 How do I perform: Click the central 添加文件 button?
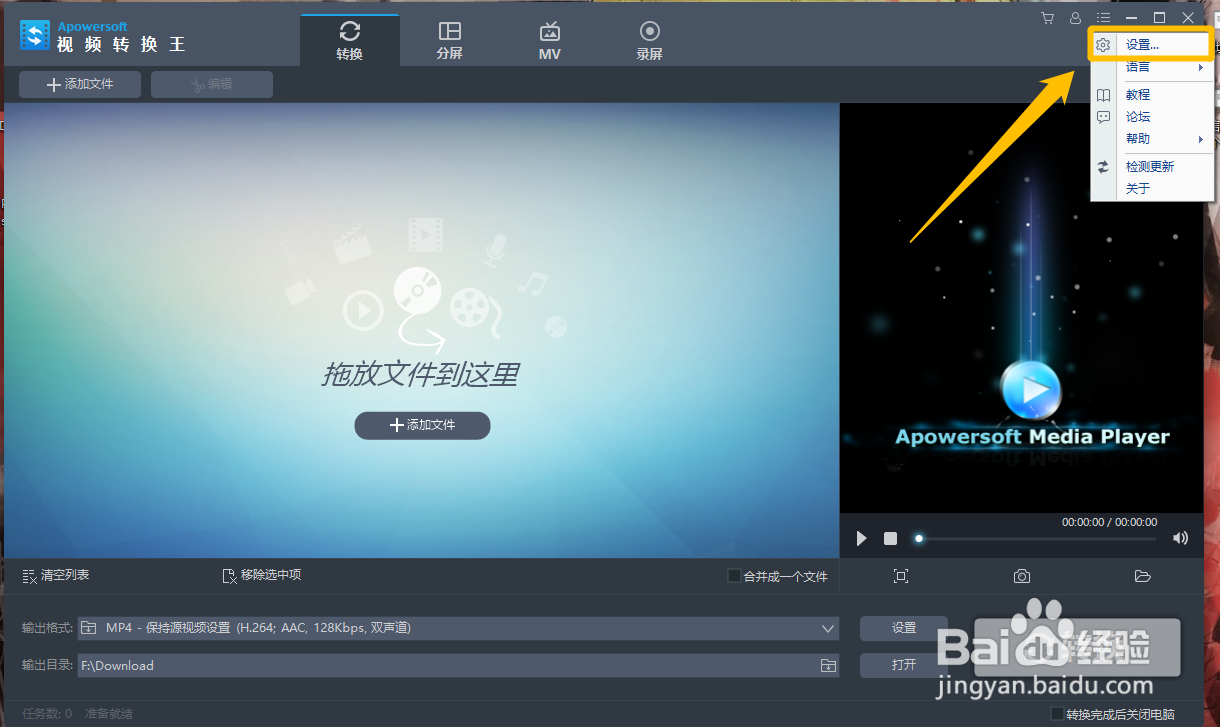coord(422,425)
